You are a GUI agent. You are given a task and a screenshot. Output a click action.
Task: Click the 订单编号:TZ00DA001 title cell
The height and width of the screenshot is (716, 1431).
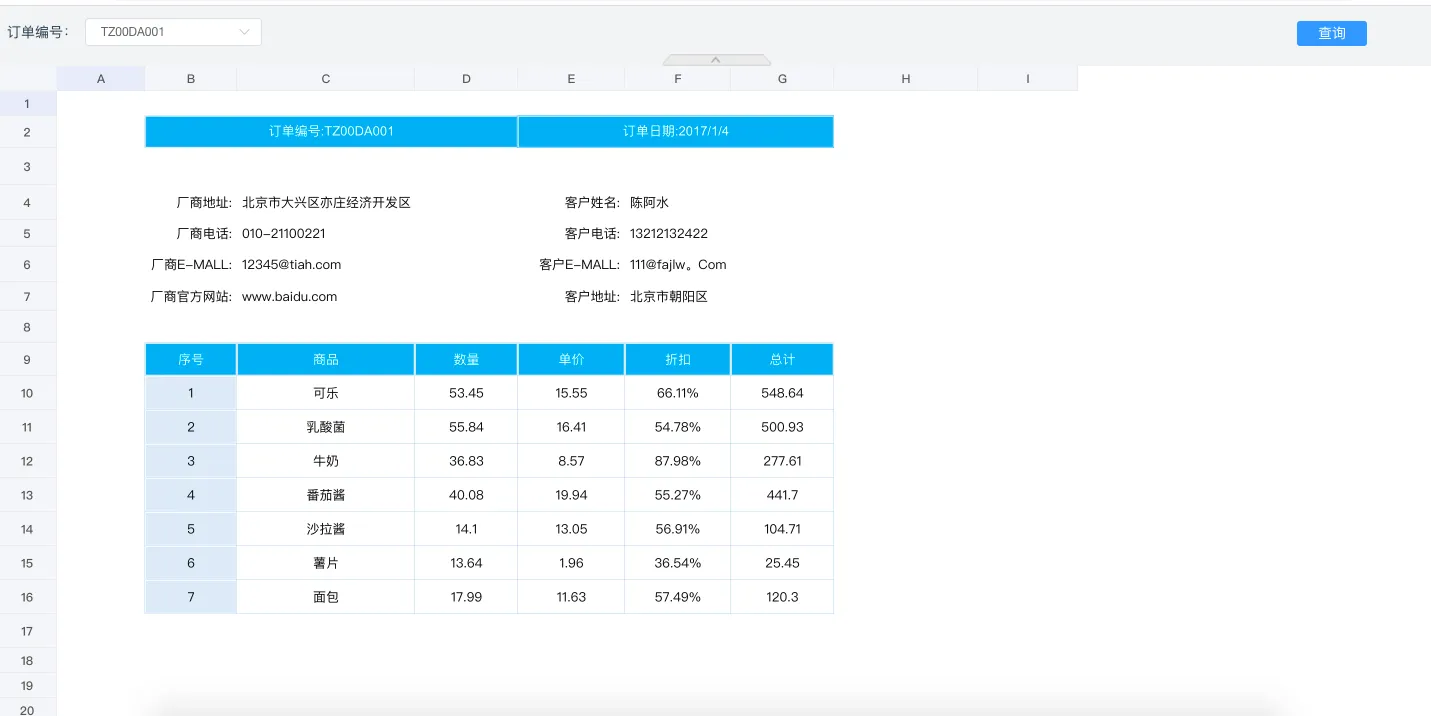point(331,132)
